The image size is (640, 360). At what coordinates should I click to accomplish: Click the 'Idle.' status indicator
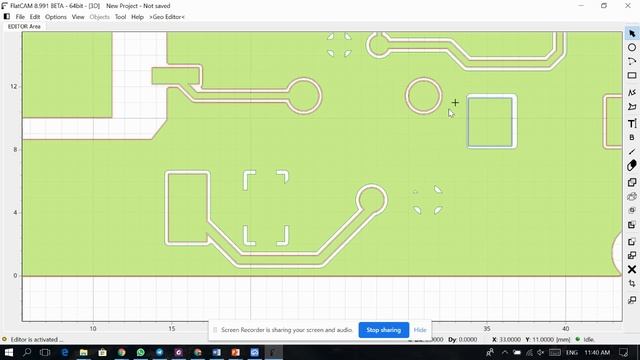click(589, 339)
